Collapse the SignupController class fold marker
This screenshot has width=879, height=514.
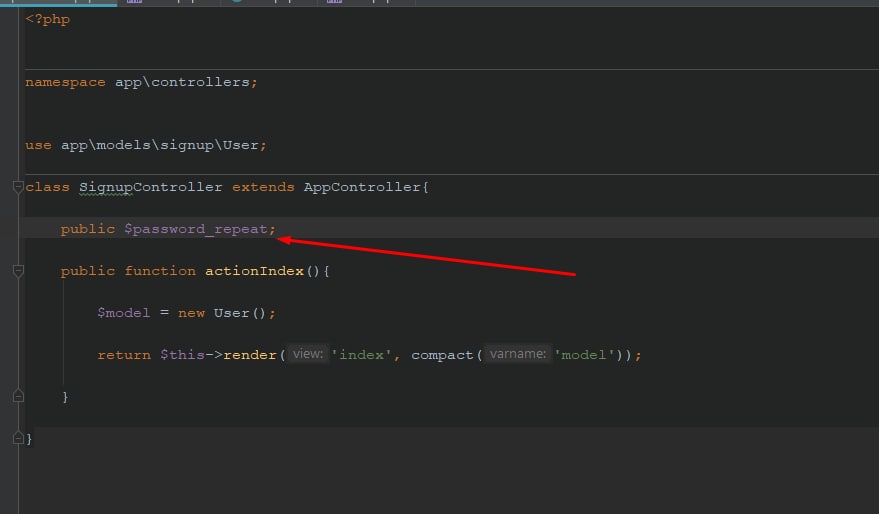[18, 187]
